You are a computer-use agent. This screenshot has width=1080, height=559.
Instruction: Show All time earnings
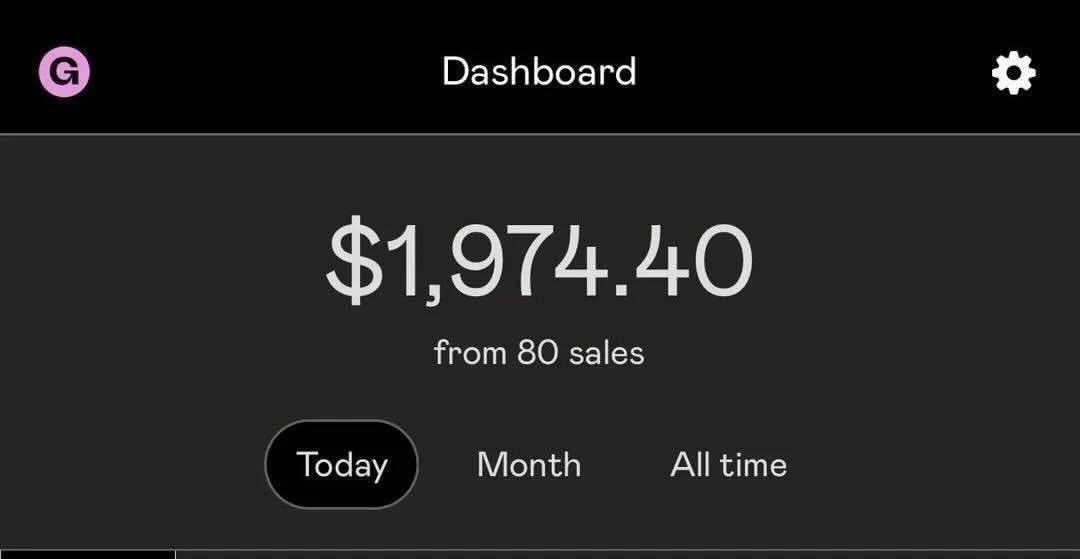pos(728,465)
